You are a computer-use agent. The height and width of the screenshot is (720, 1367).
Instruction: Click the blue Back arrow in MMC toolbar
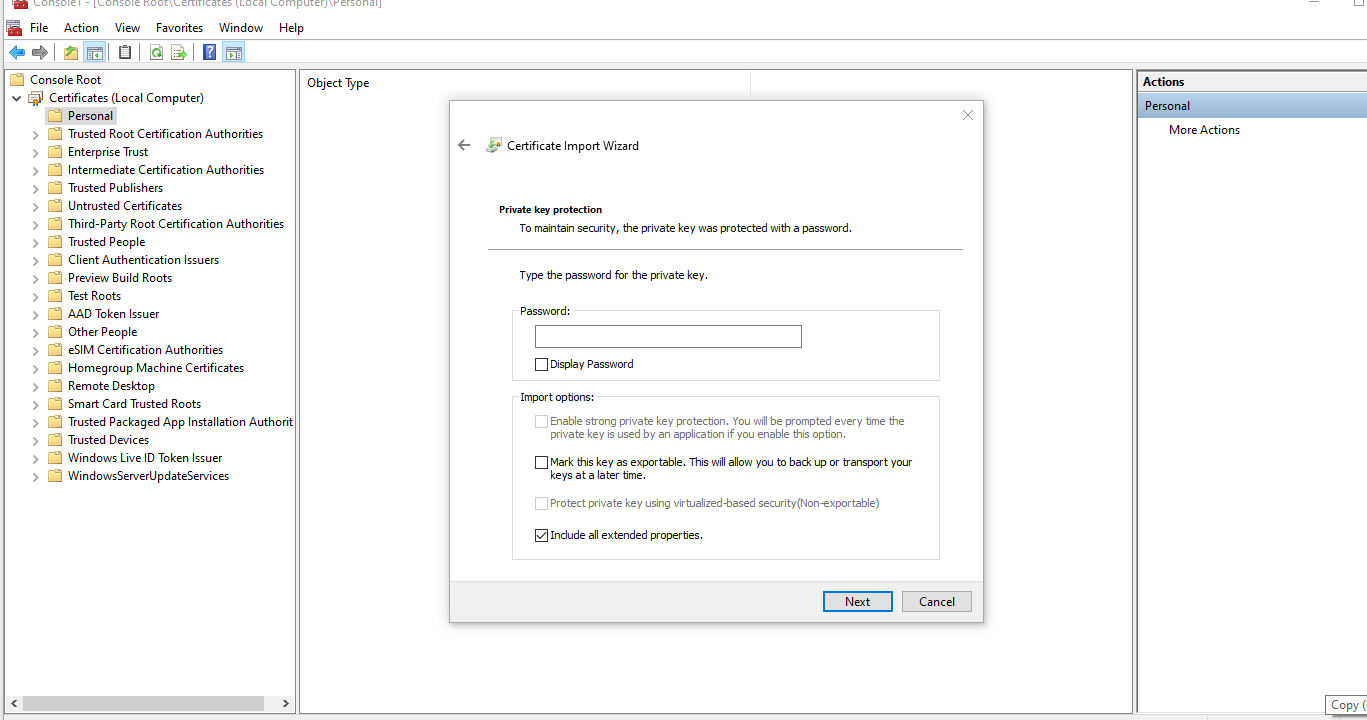[x=17, y=52]
